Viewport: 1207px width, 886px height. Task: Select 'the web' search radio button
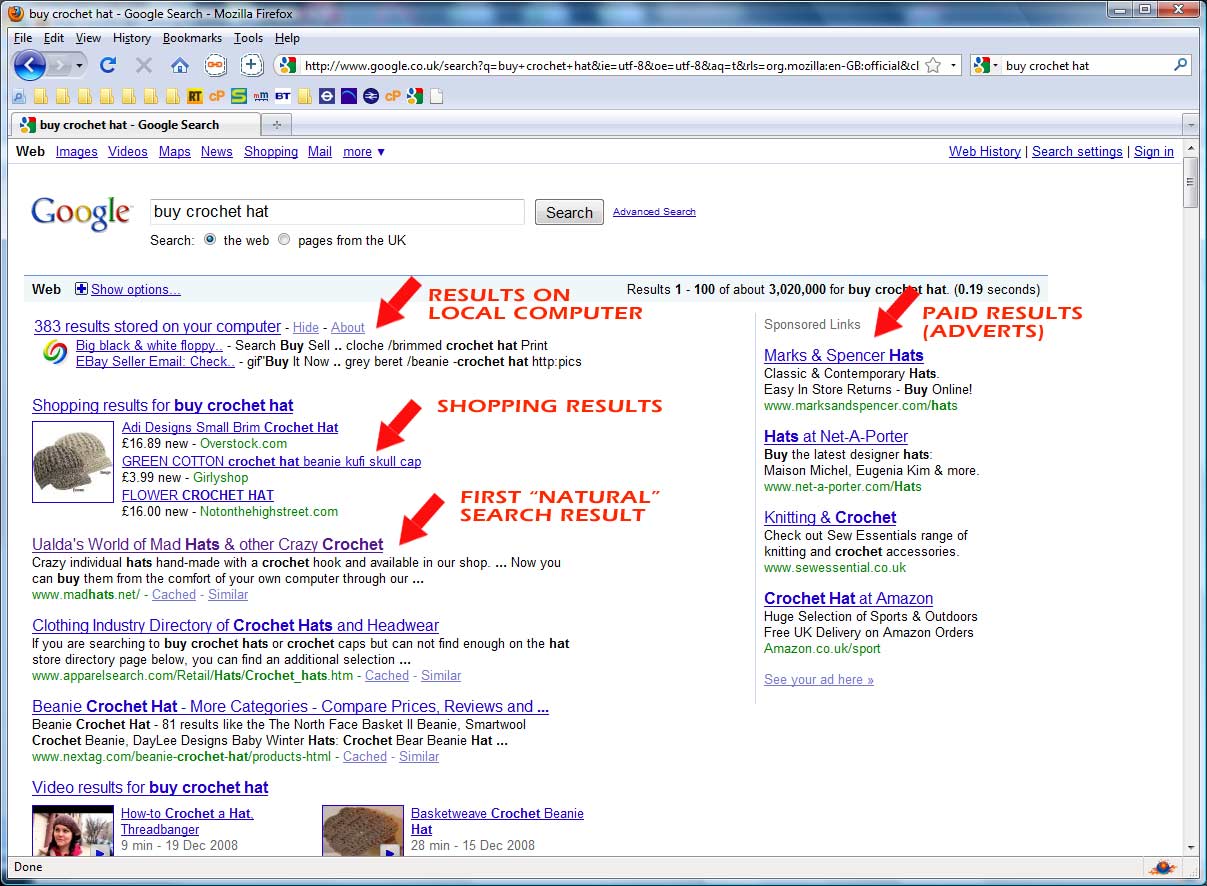point(210,240)
